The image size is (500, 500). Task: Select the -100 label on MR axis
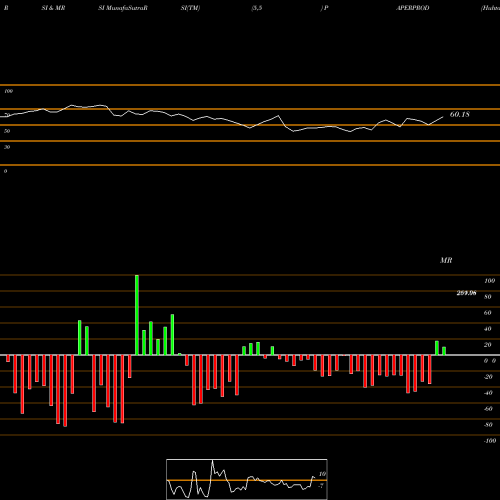490,441
